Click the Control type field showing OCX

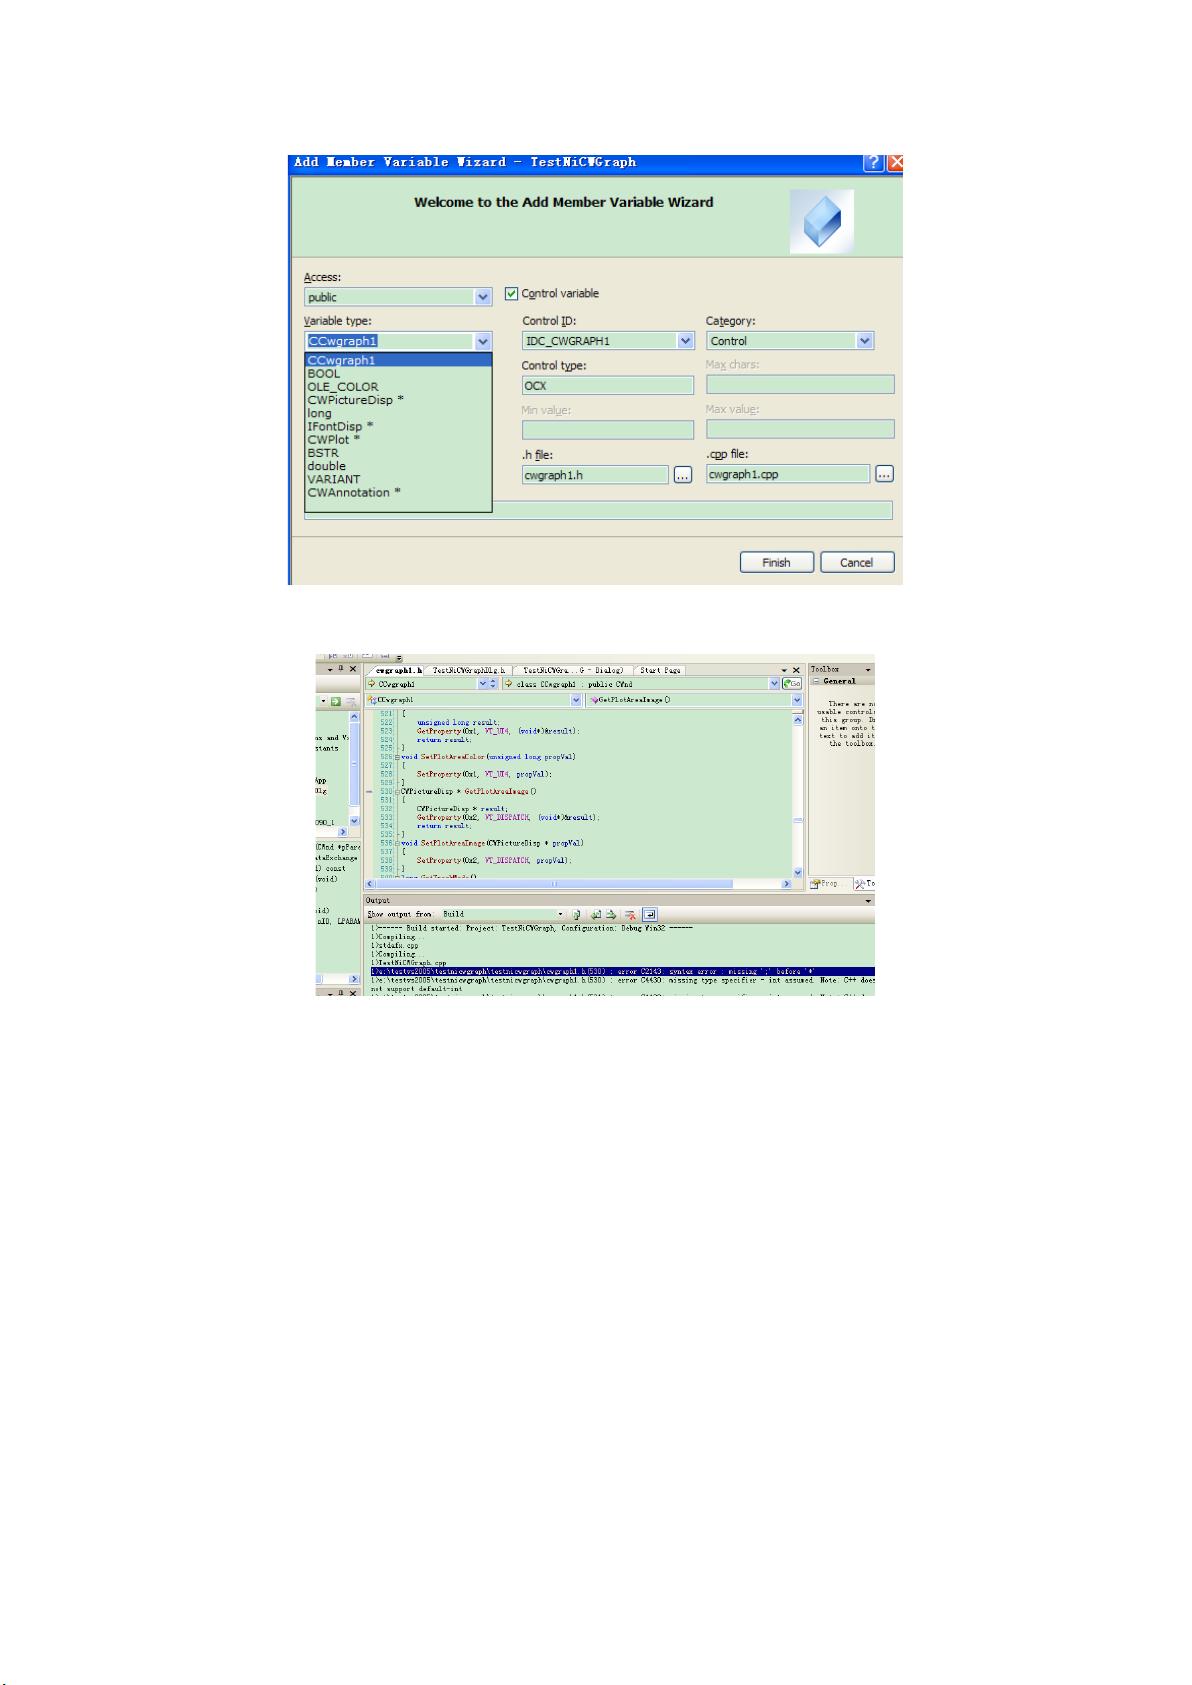pyautogui.click(x=608, y=385)
